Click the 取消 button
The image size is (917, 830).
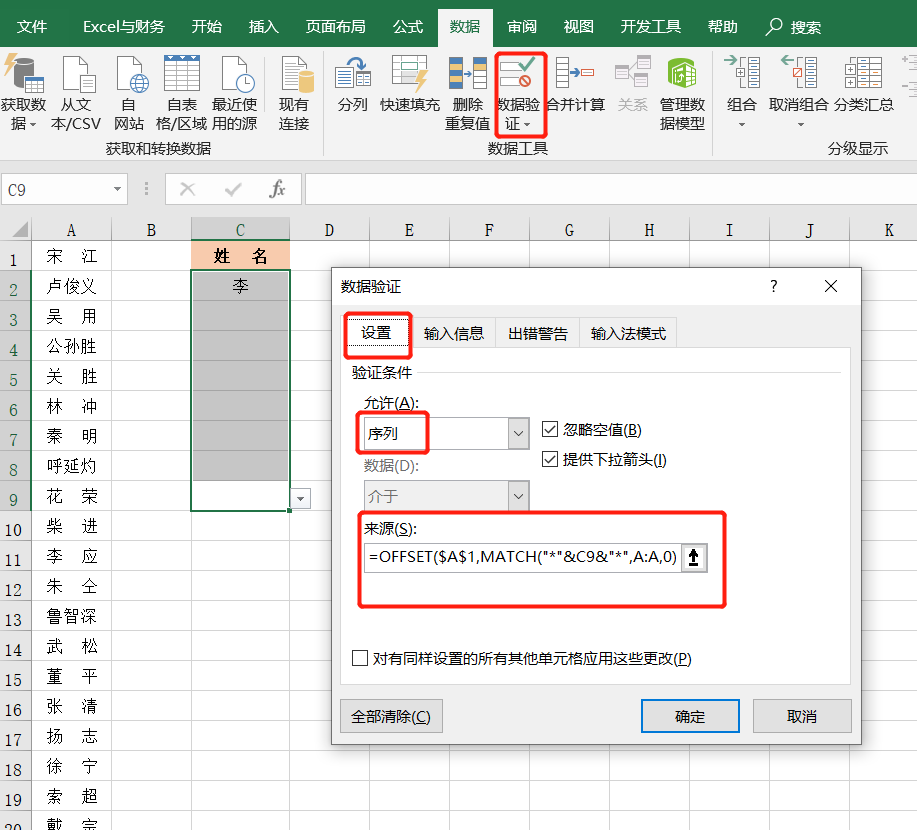click(x=802, y=716)
